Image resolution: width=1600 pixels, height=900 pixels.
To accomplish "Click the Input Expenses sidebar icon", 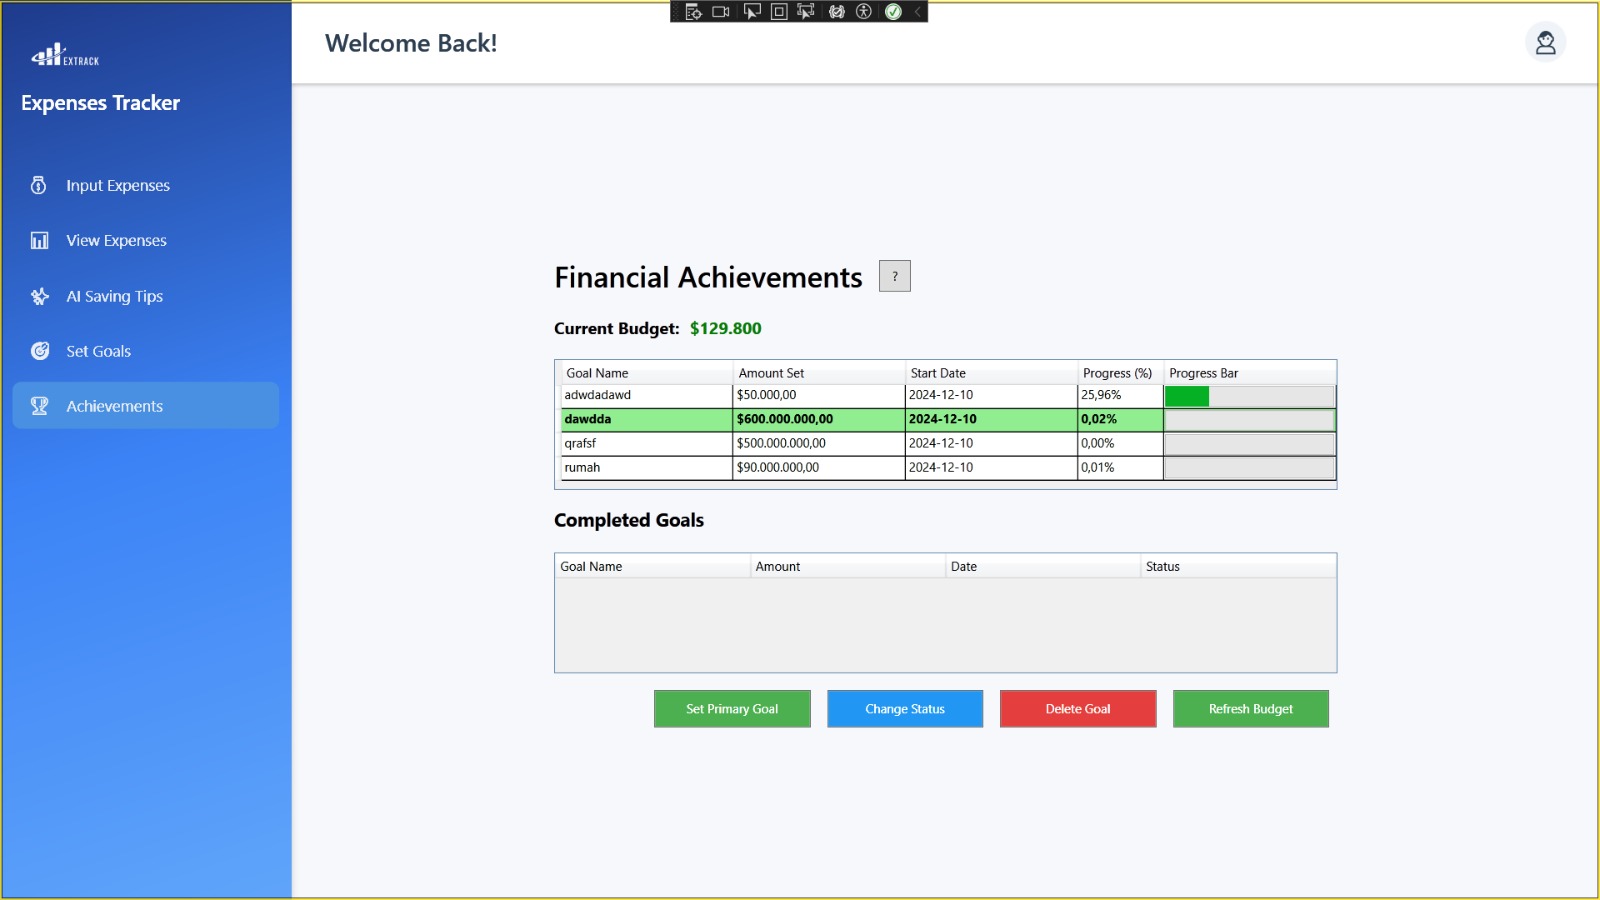I will coord(39,185).
